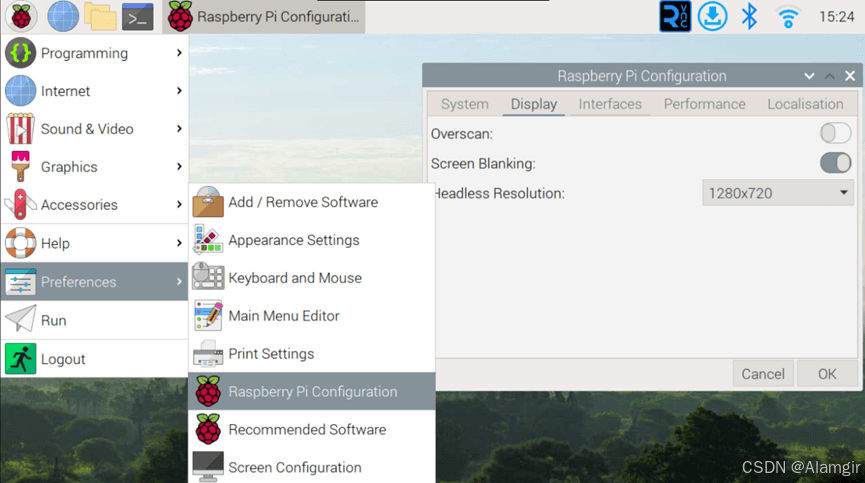Choose the Logout menu label
Screen dimensions: 865x483
[63, 359]
